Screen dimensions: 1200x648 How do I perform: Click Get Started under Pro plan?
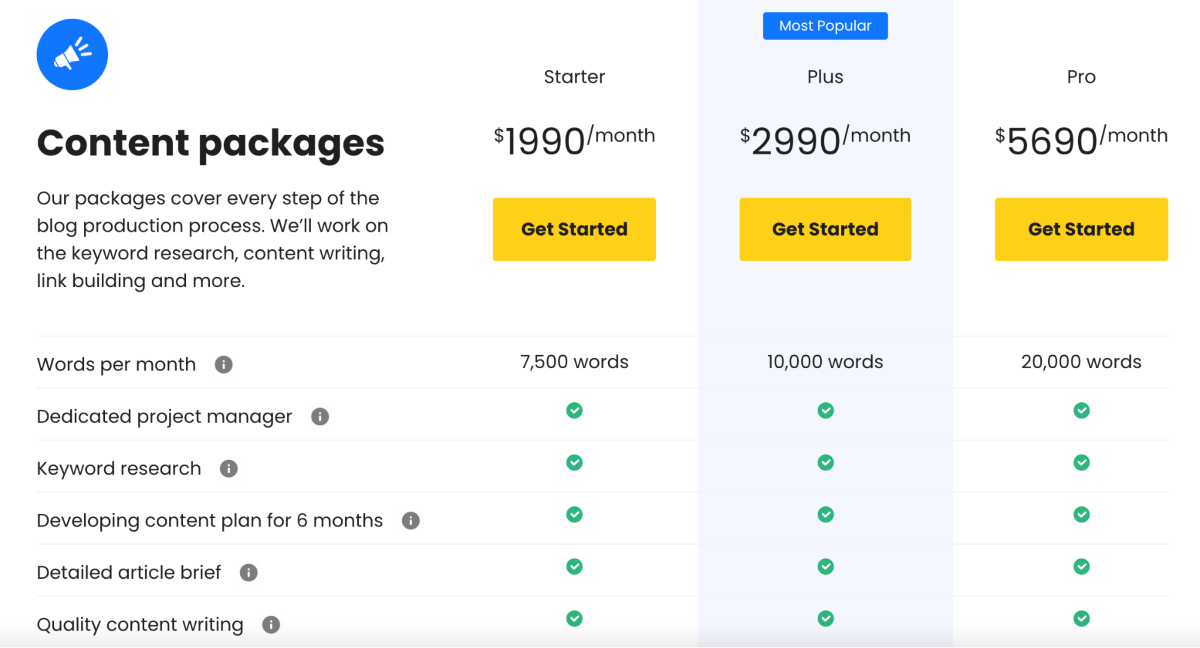point(1081,229)
